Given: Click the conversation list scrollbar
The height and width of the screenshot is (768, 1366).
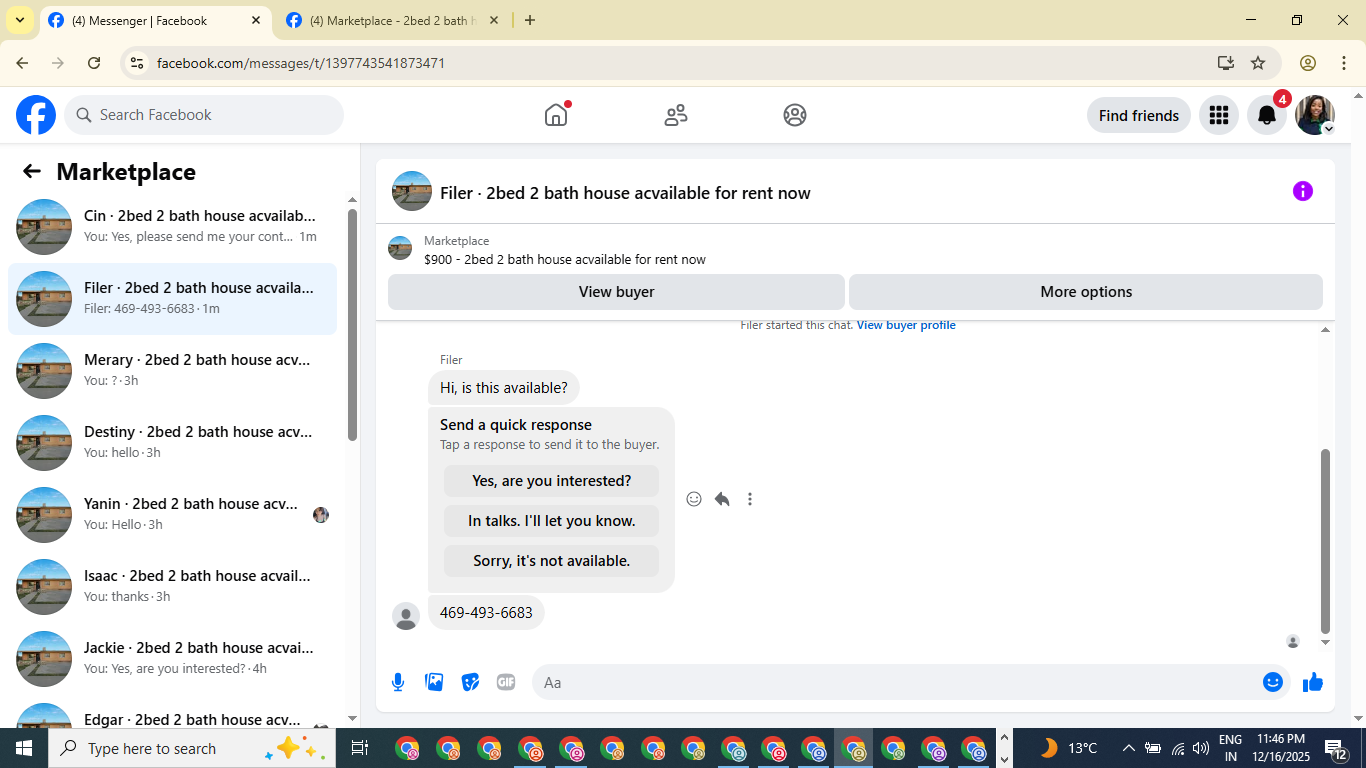Looking at the screenshot, I should [352, 324].
